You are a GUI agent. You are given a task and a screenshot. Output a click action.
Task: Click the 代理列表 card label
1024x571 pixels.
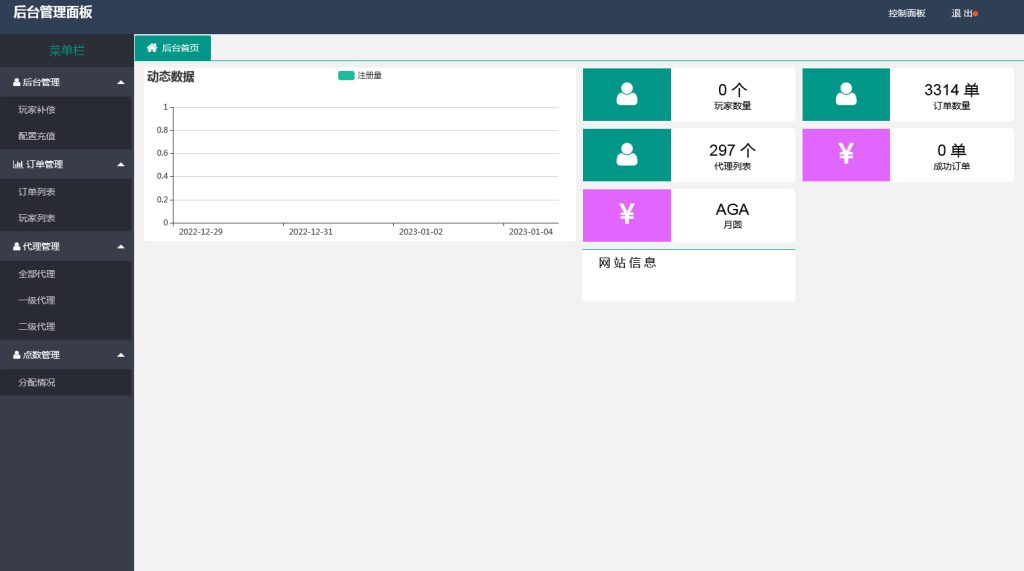(x=732, y=167)
